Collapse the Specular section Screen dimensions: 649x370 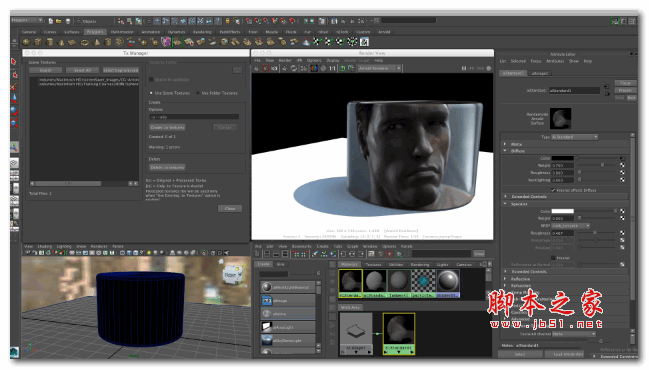tap(505, 204)
